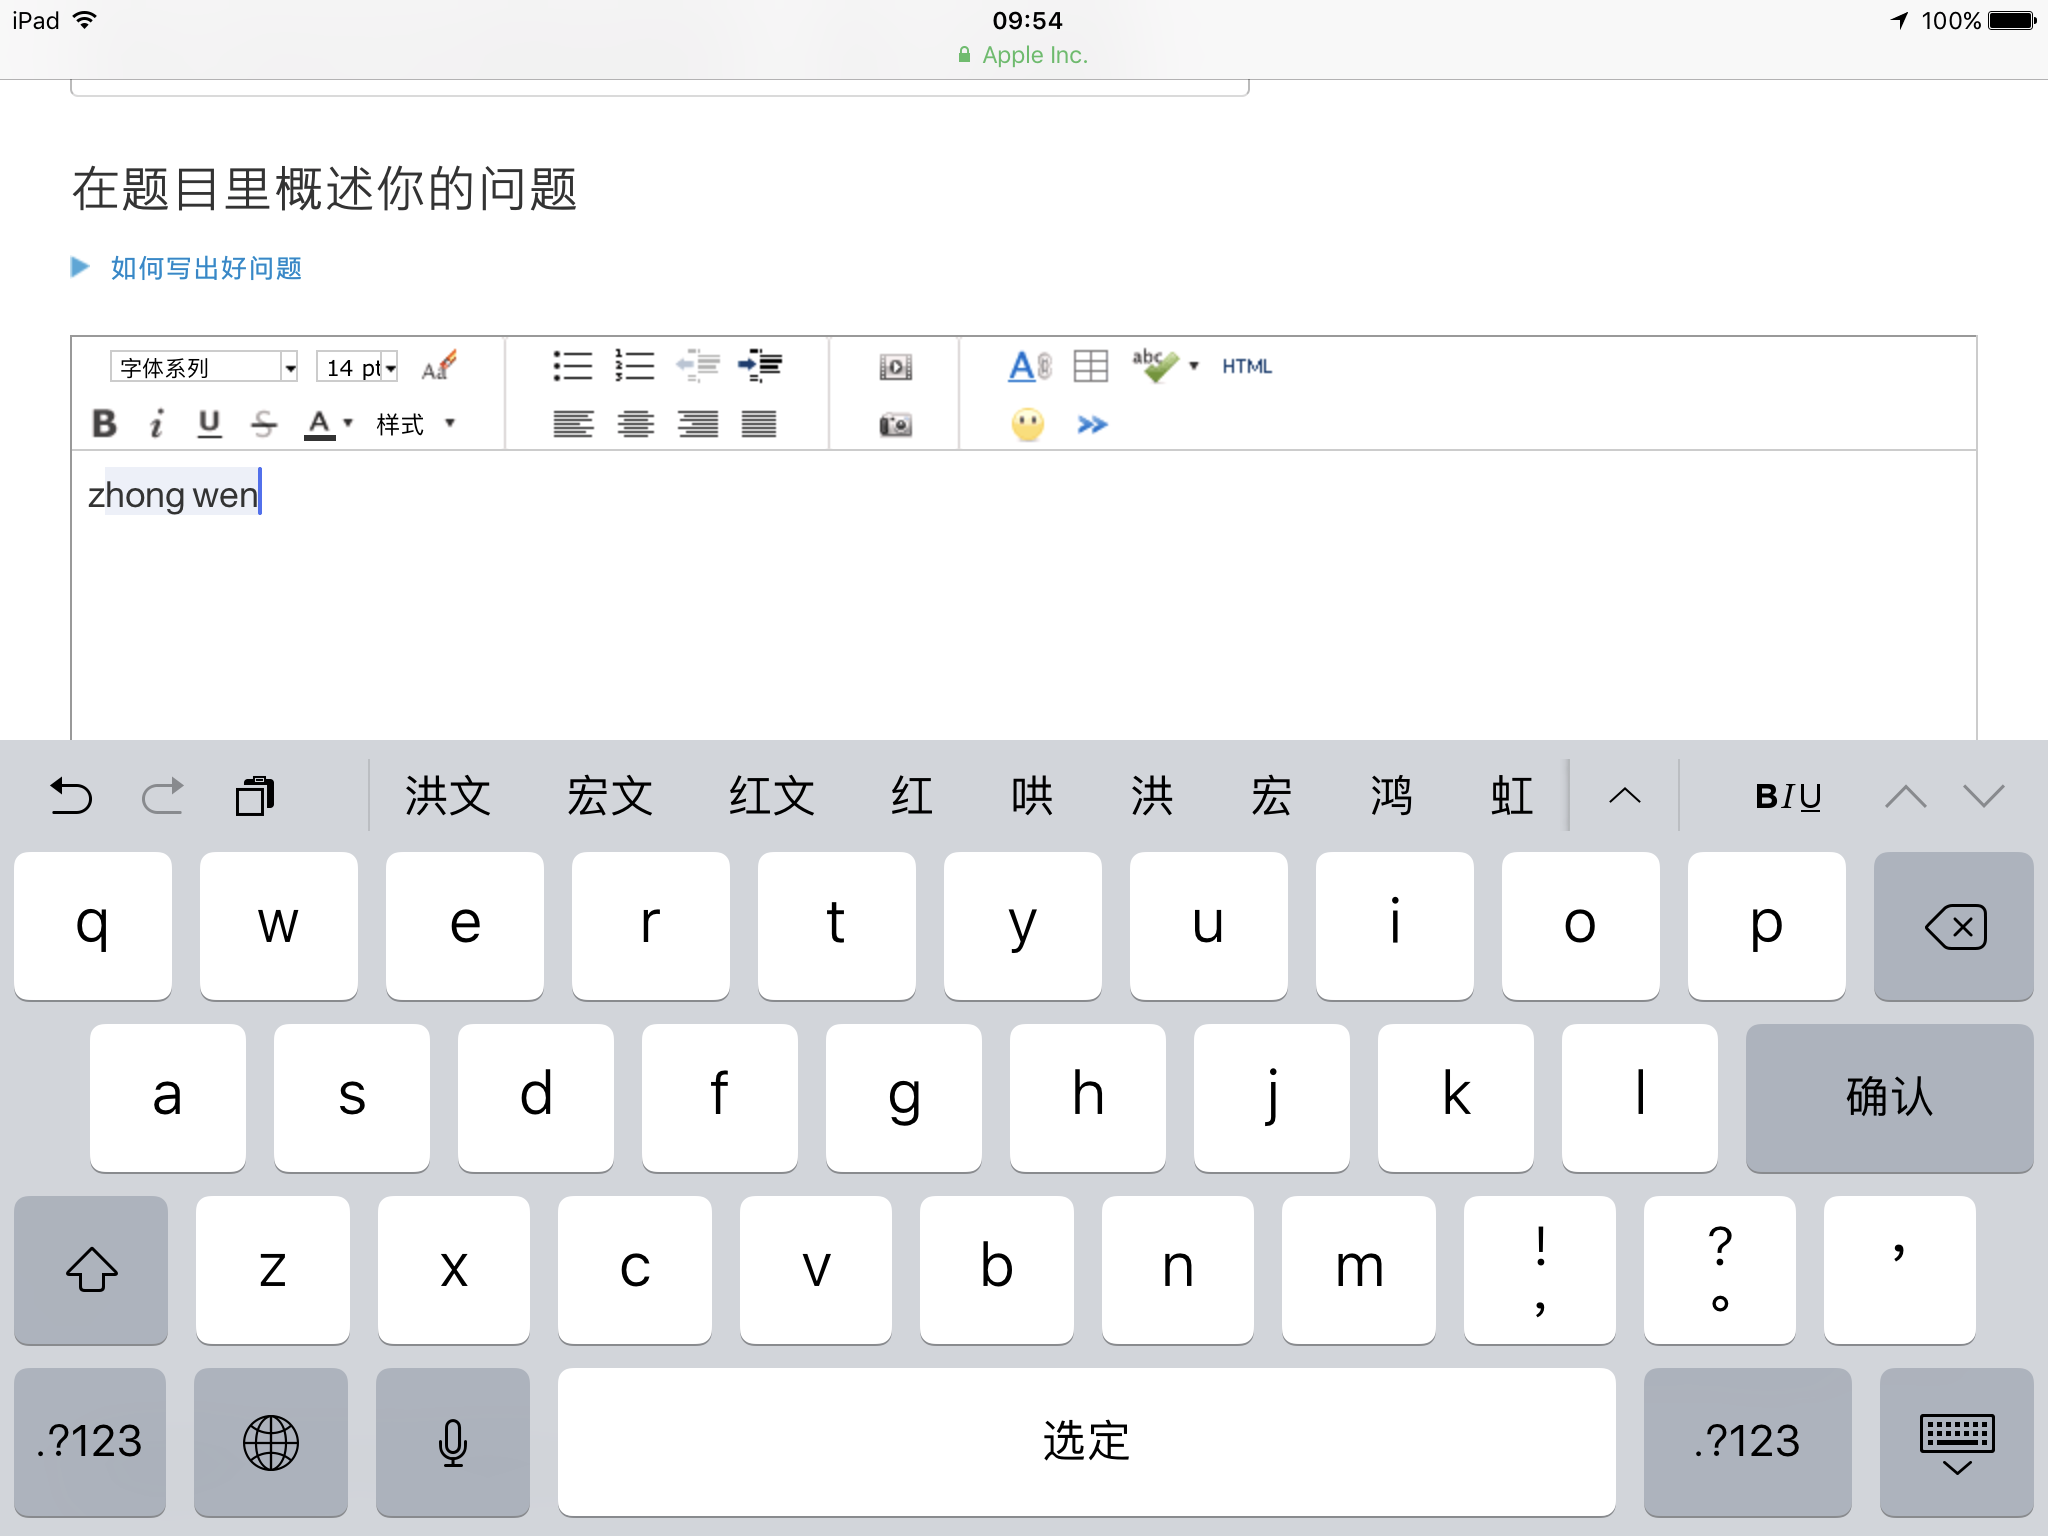Insert a bulleted list
The width and height of the screenshot is (2048, 1536).
[573, 366]
